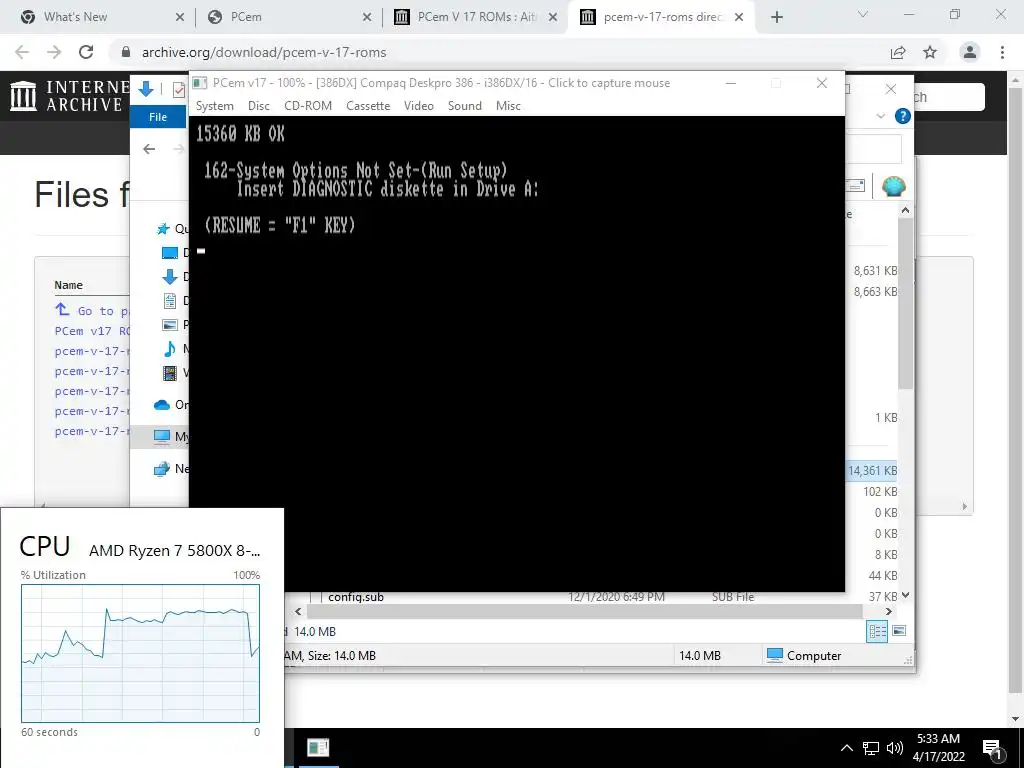Click the Explorer horizontal scrollbar right arrow
Viewport: 1024px width, 768px height.
click(x=888, y=611)
